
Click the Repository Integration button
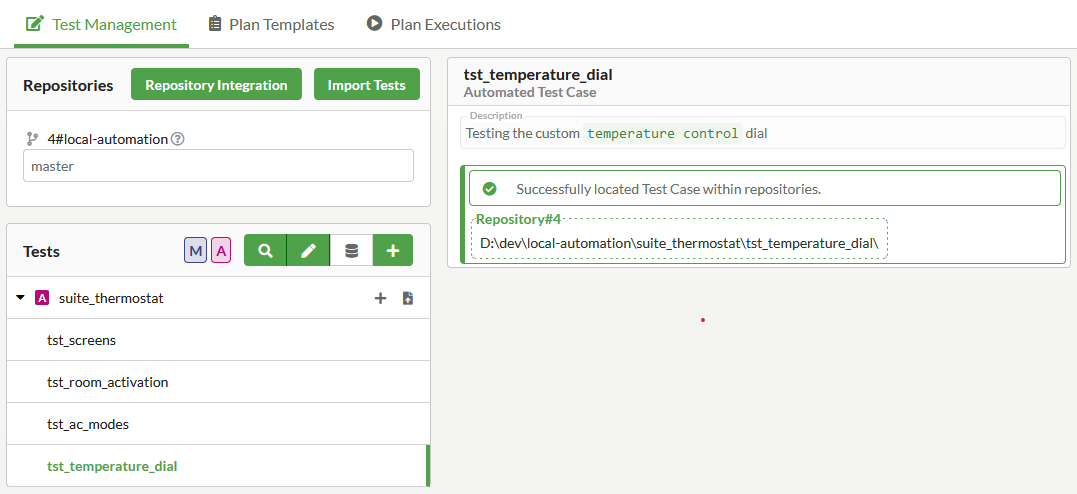click(x=216, y=85)
